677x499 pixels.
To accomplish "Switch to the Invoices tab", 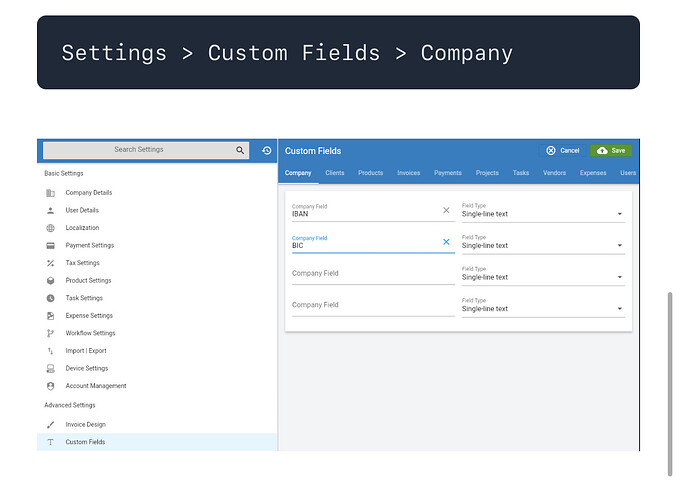I will [408, 173].
